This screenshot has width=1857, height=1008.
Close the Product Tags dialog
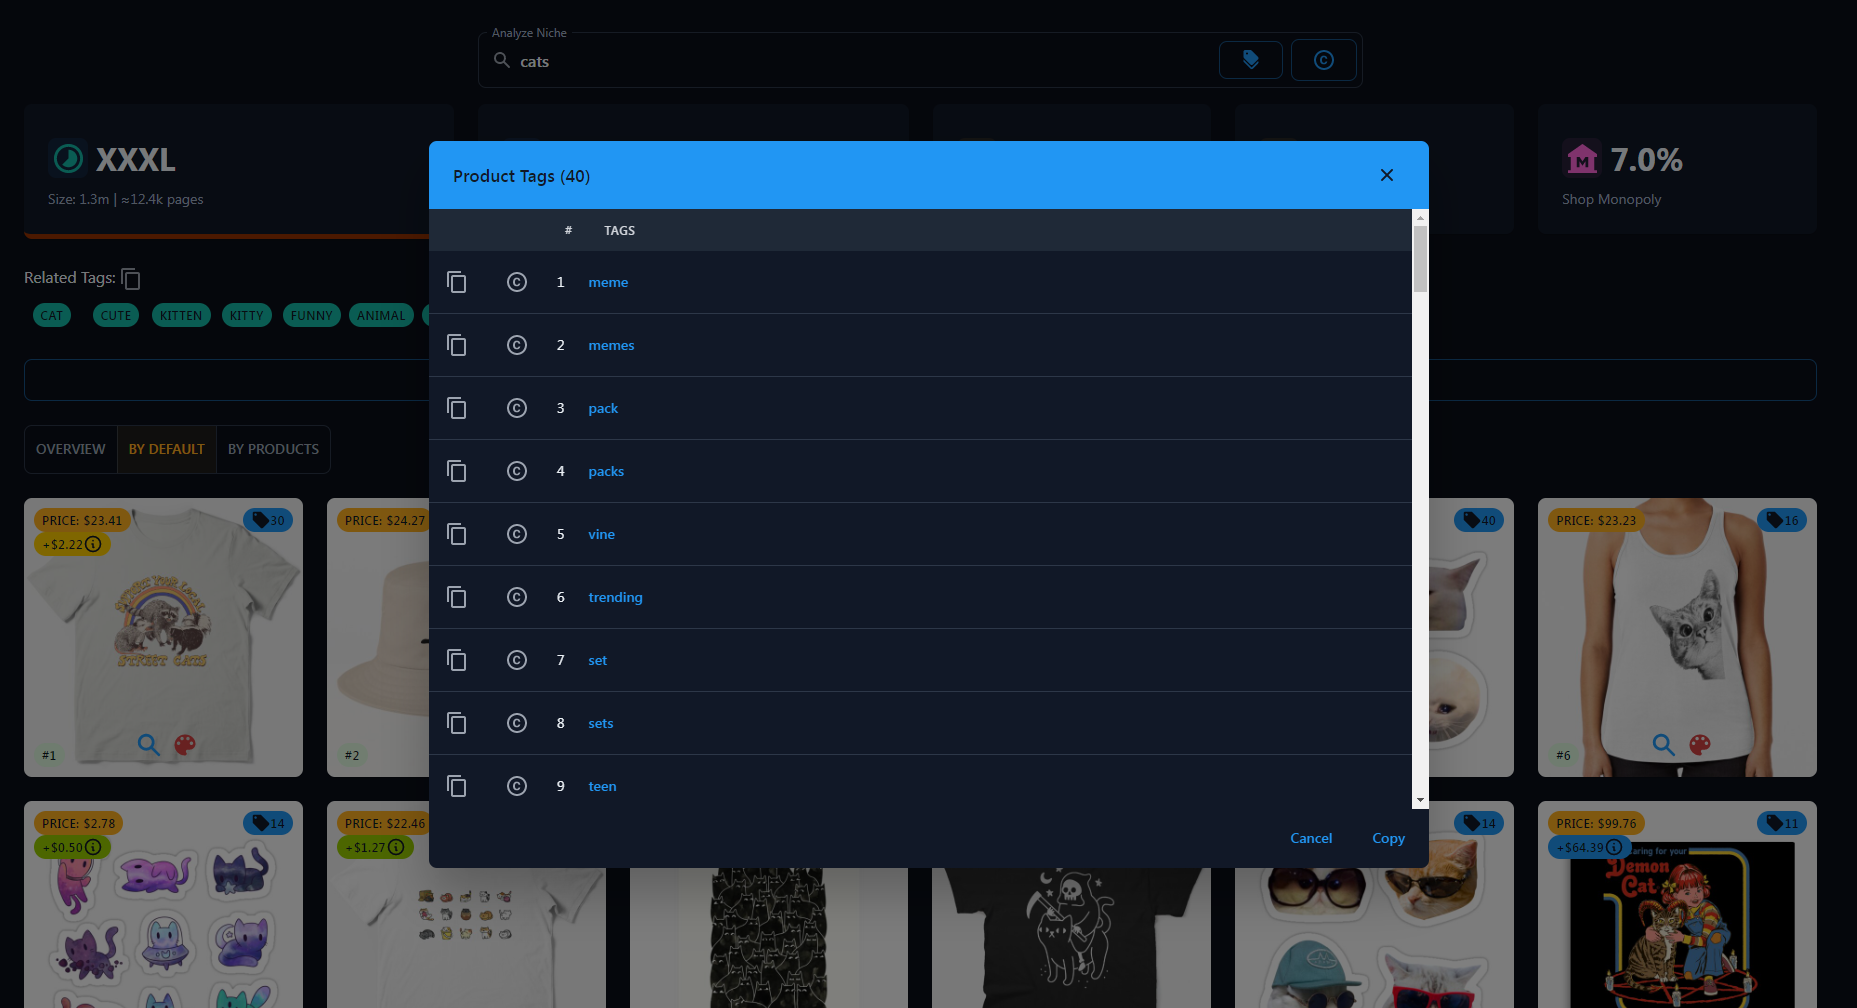point(1387,175)
